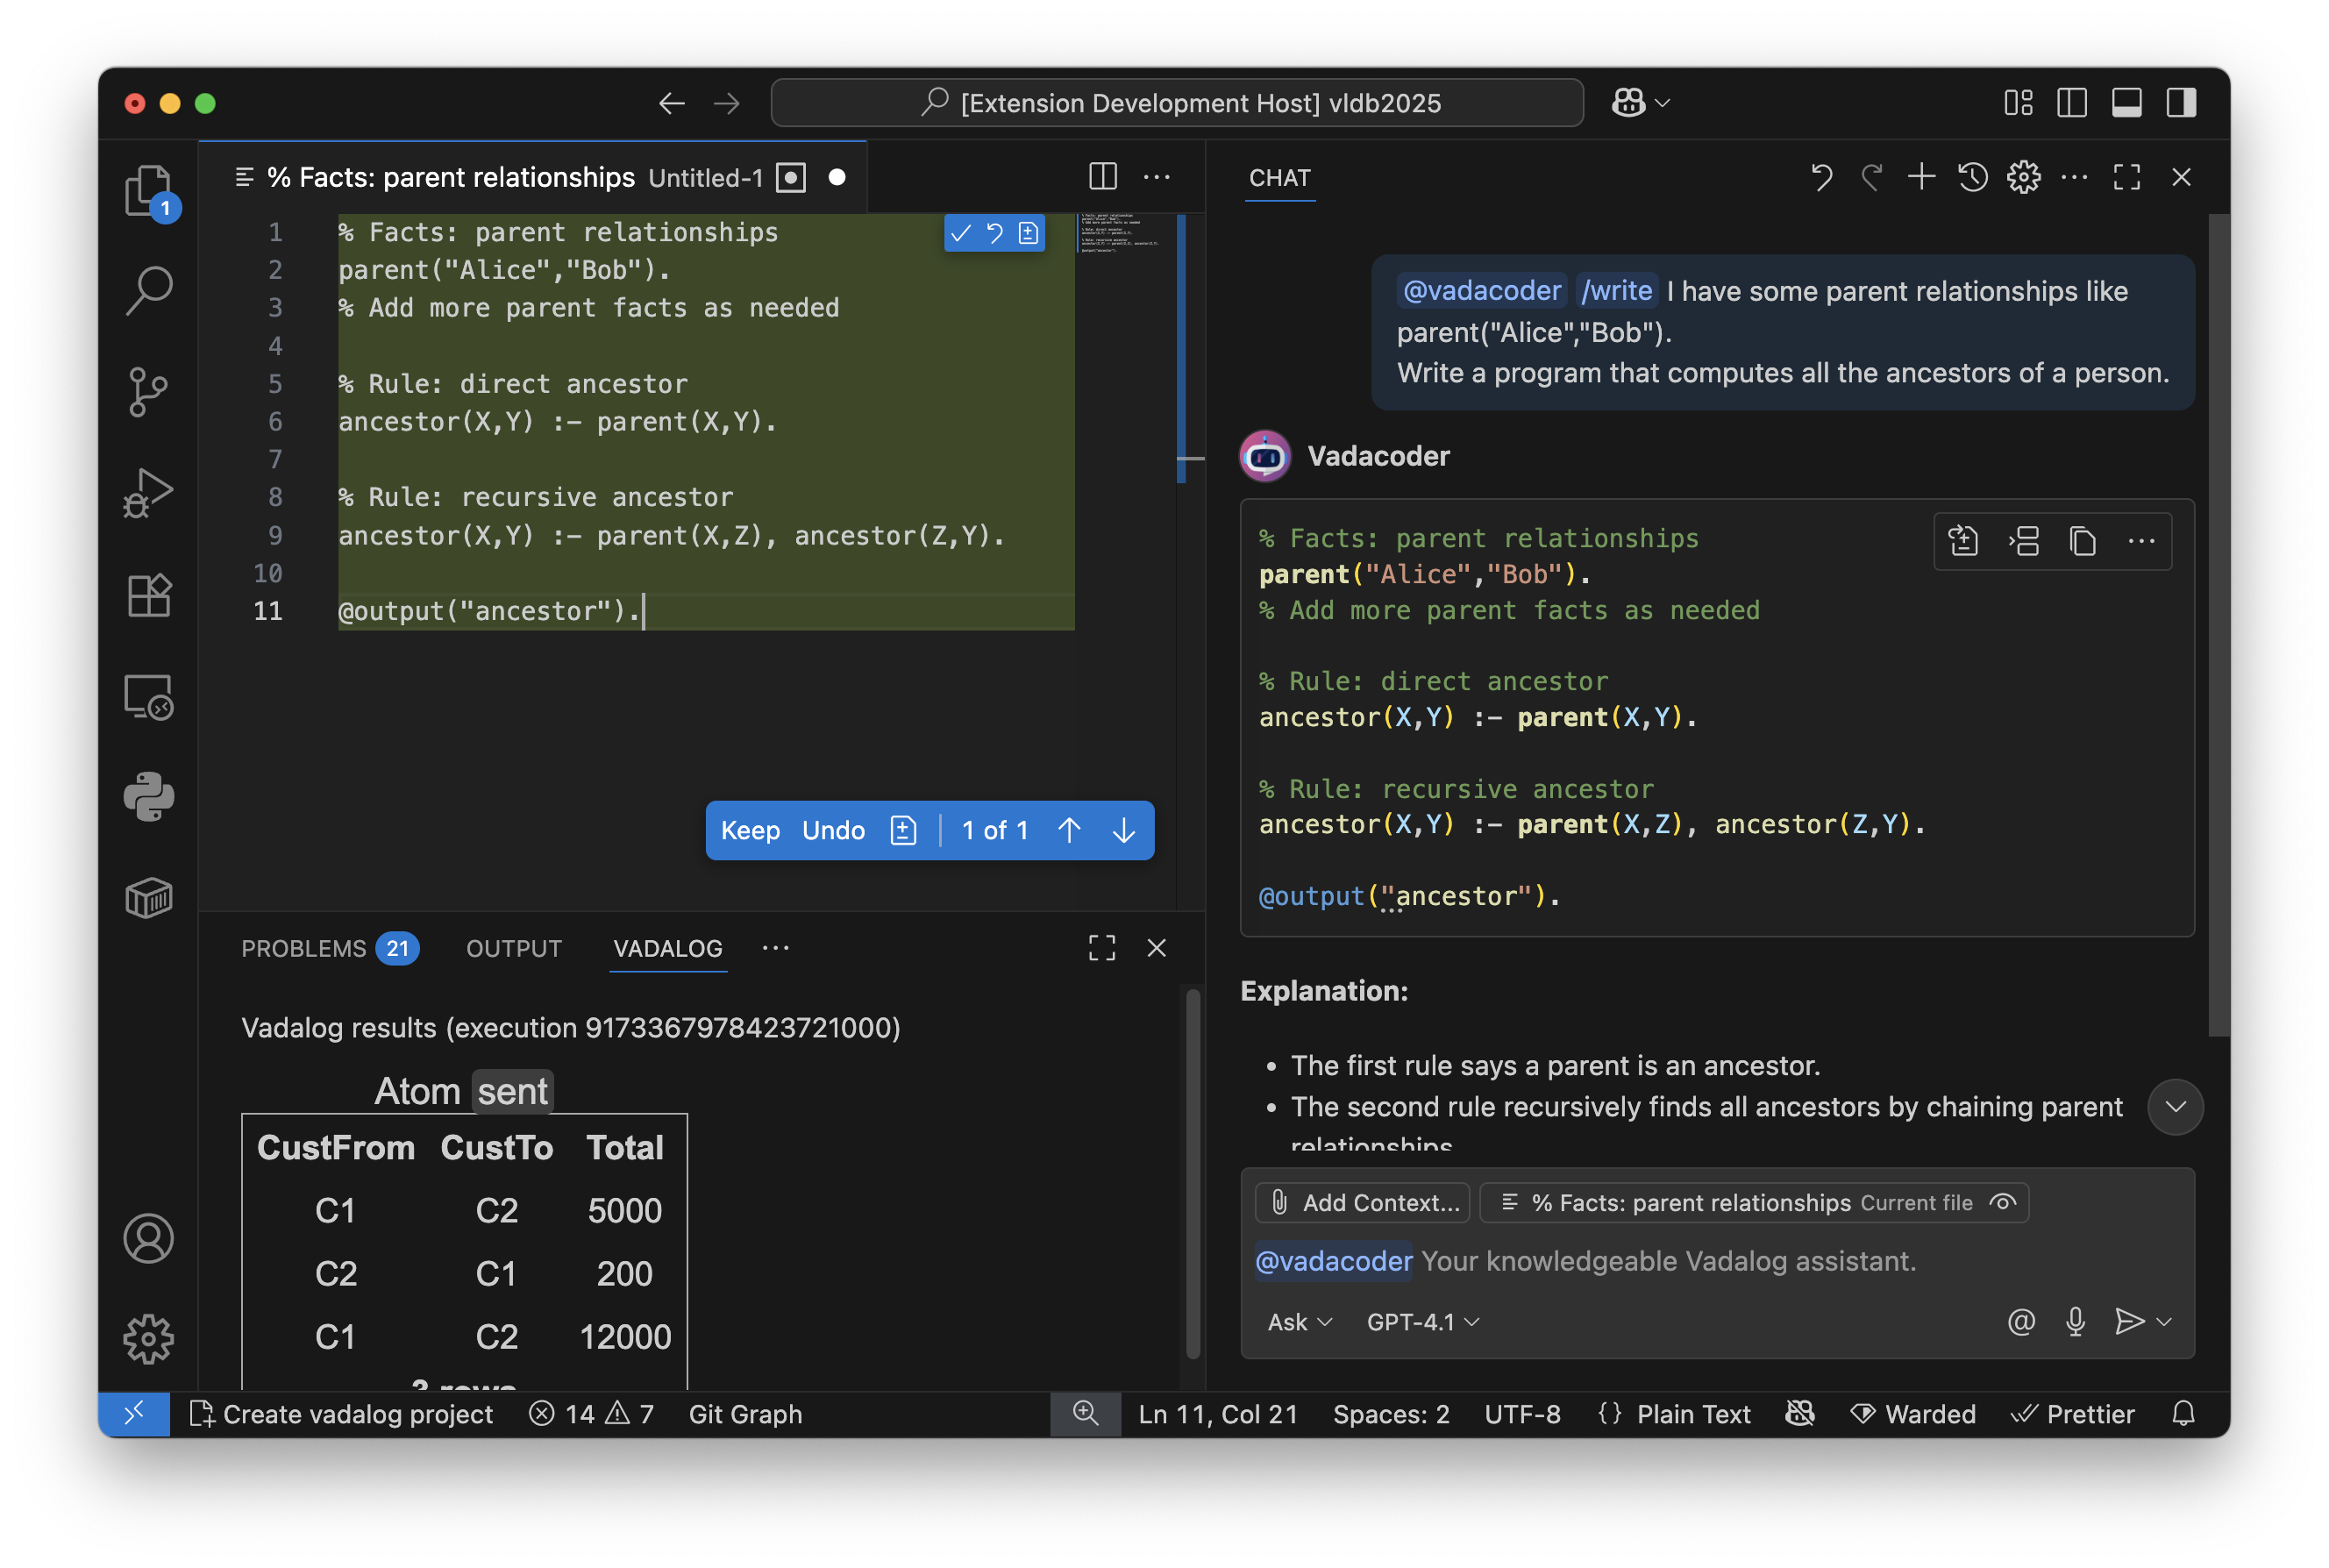Switch to the PROBLEMS tab
The height and width of the screenshot is (1568, 2329).
(x=330, y=947)
